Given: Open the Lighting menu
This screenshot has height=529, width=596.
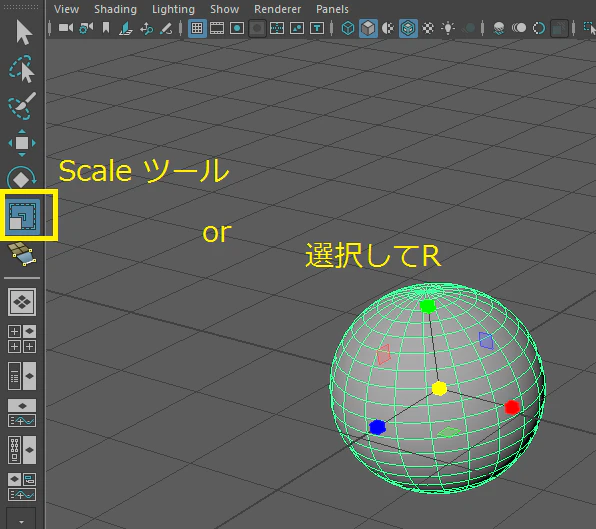Looking at the screenshot, I should click(173, 9).
